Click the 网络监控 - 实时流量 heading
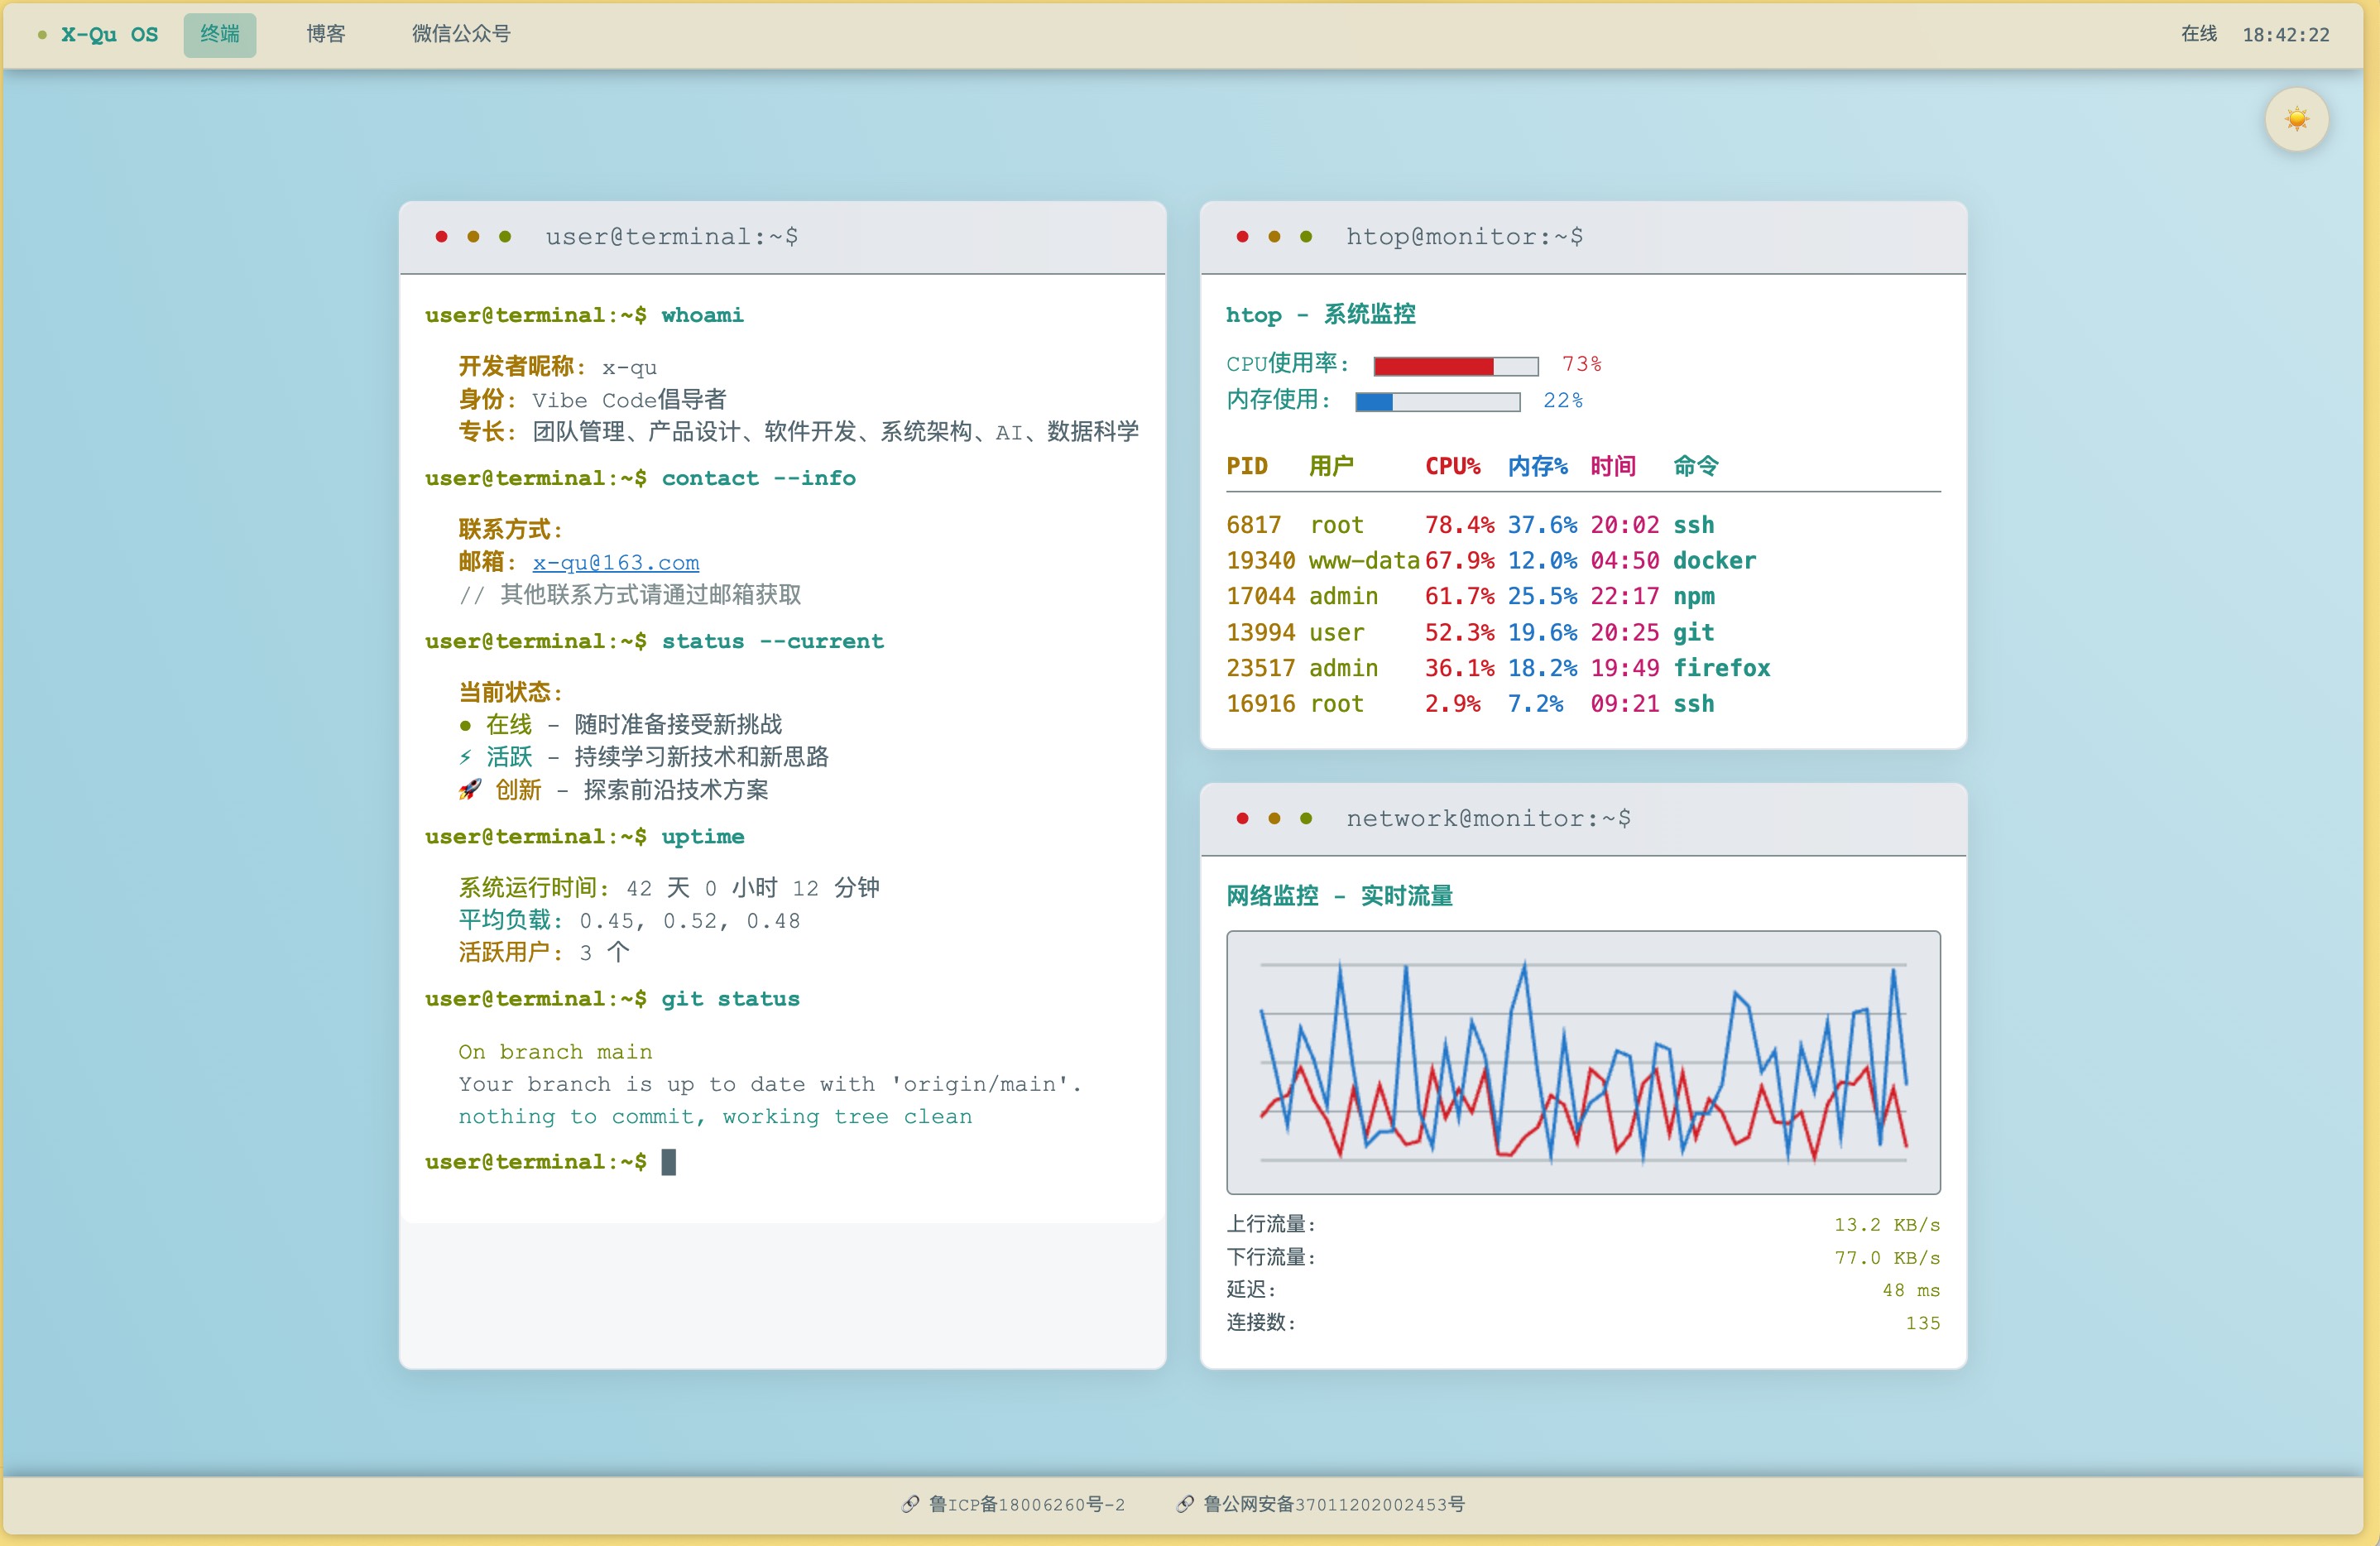Viewport: 2380px width, 1546px height. [1340, 896]
